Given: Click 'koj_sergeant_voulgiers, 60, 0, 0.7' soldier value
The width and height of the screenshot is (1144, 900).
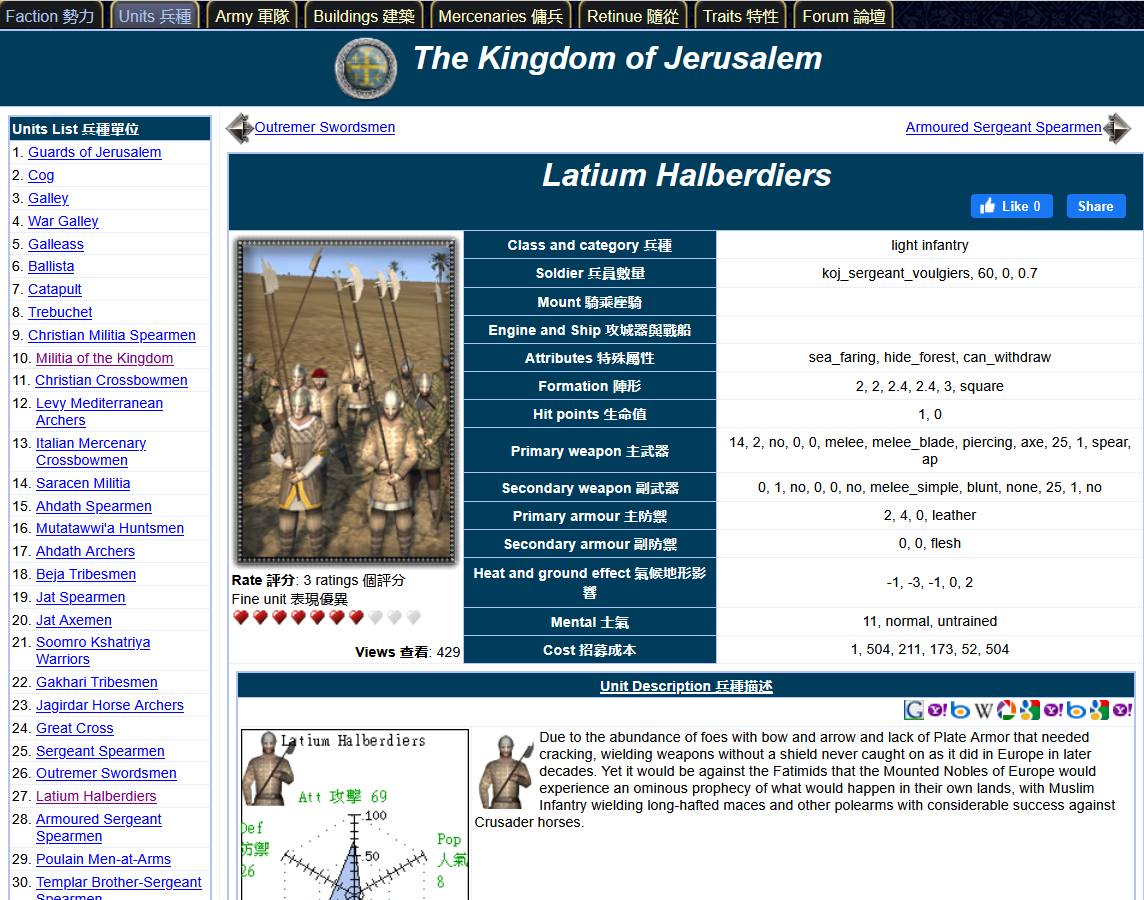Looking at the screenshot, I should coord(930,274).
